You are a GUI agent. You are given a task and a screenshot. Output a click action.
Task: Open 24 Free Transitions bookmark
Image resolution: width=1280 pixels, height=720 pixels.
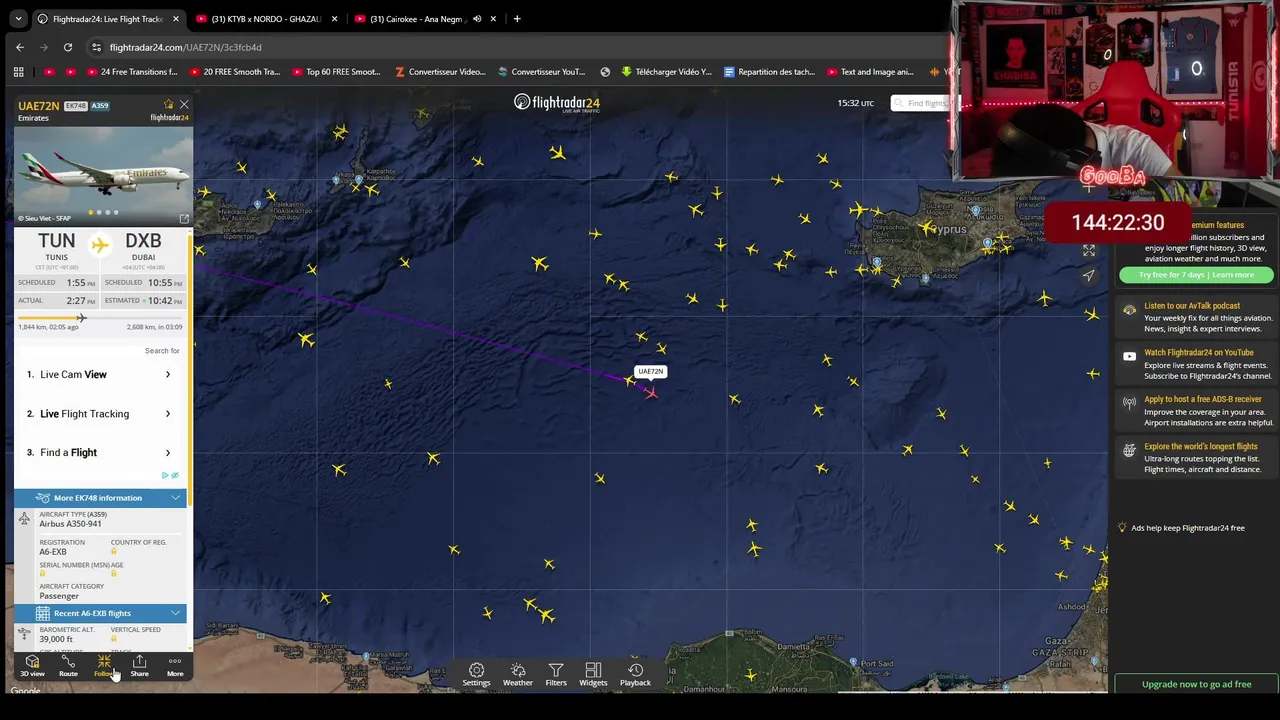pyautogui.click(x=131, y=72)
